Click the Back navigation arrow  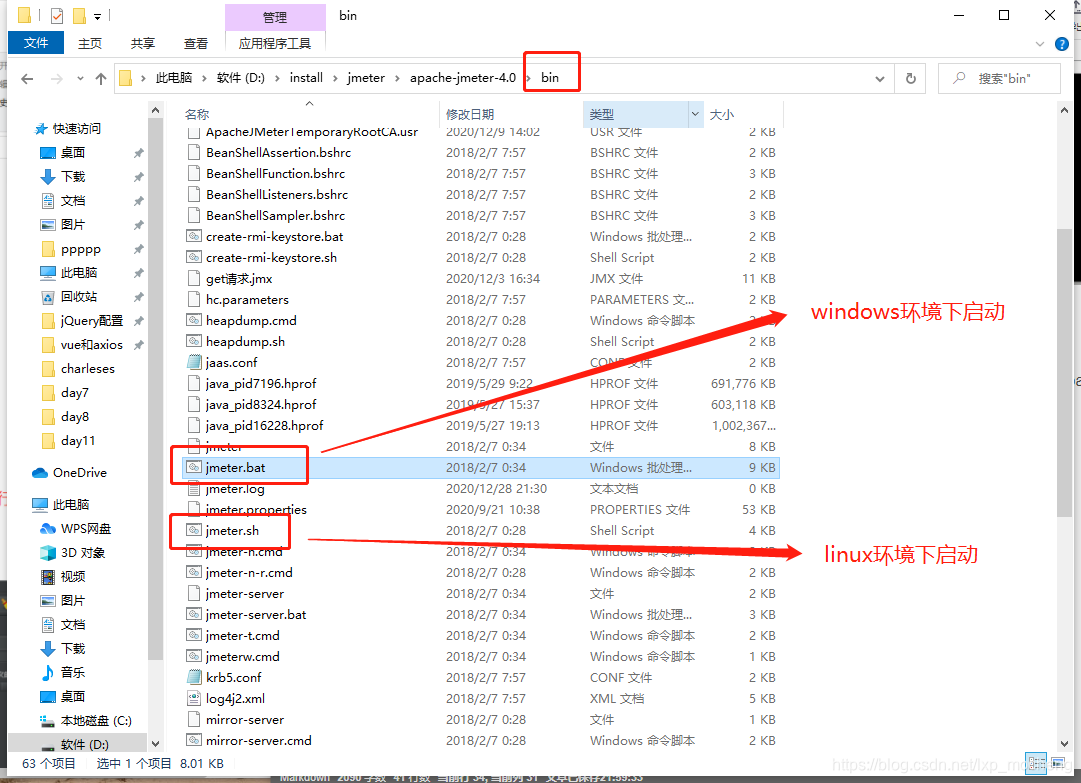click(x=27, y=79)
